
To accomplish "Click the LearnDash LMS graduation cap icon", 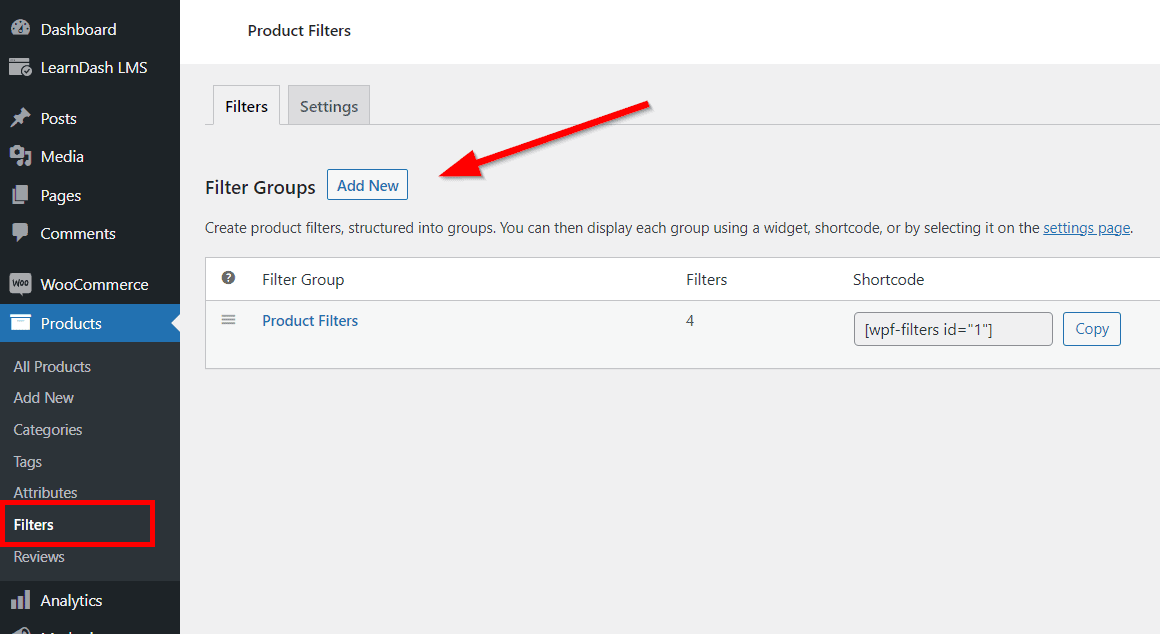I will click(x=19, y=67).
